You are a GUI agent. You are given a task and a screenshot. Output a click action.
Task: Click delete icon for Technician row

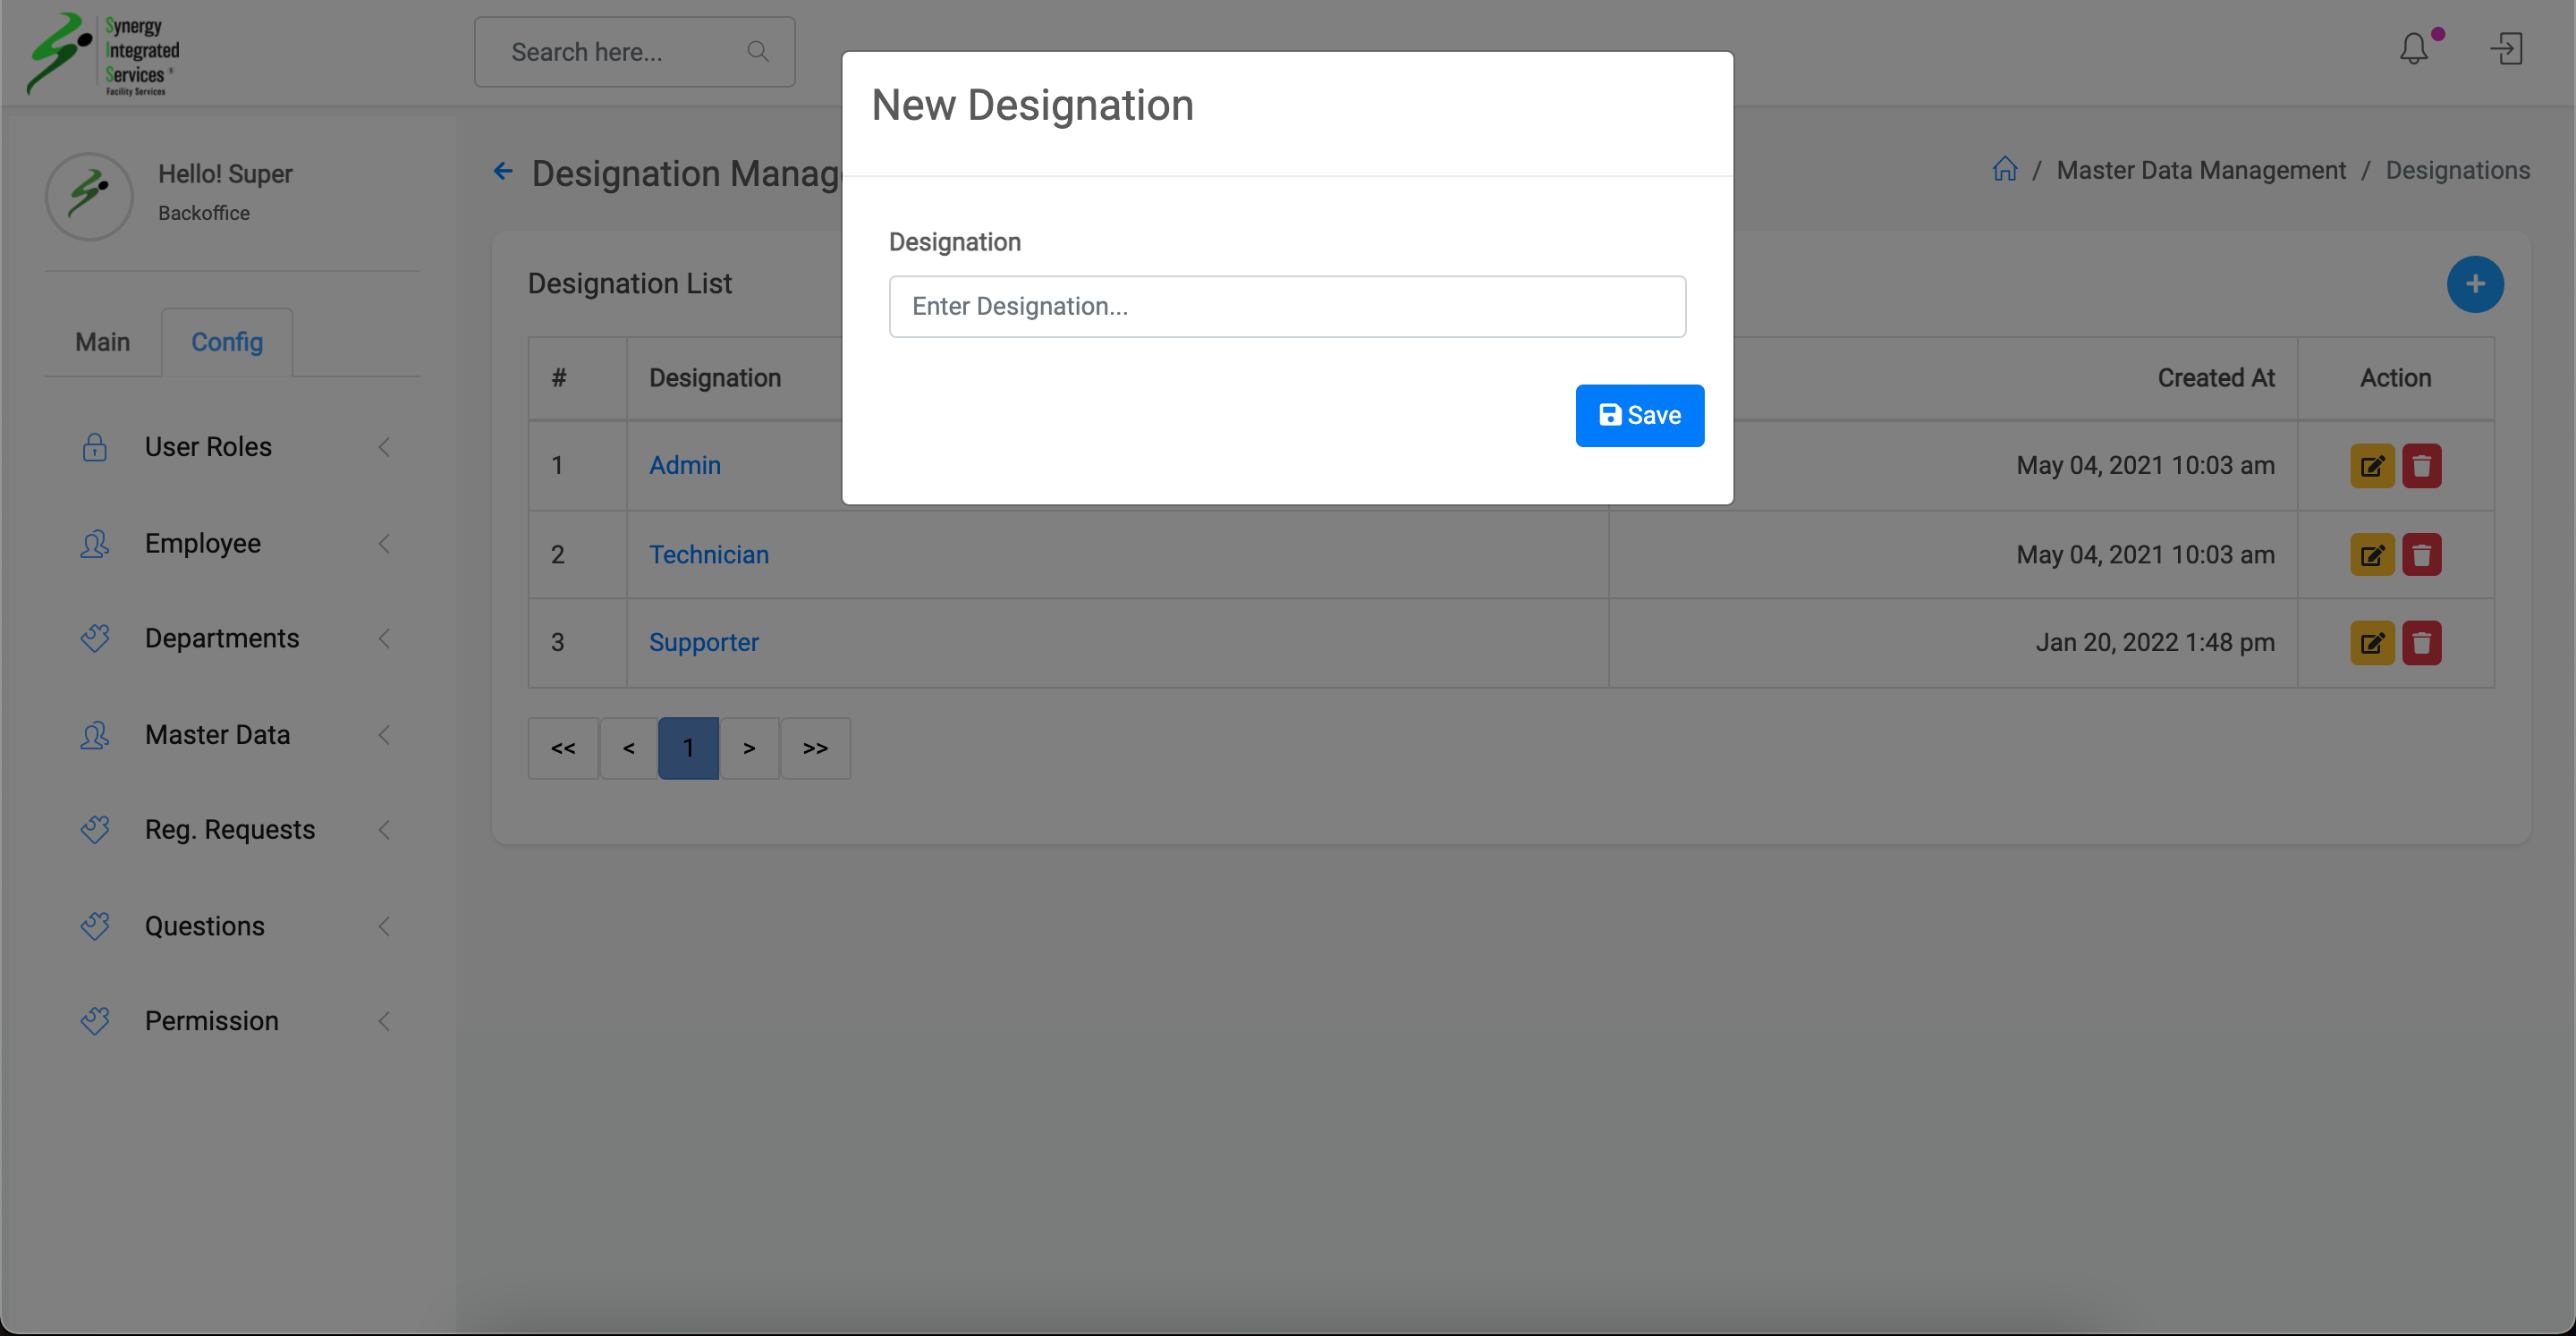2421,555
